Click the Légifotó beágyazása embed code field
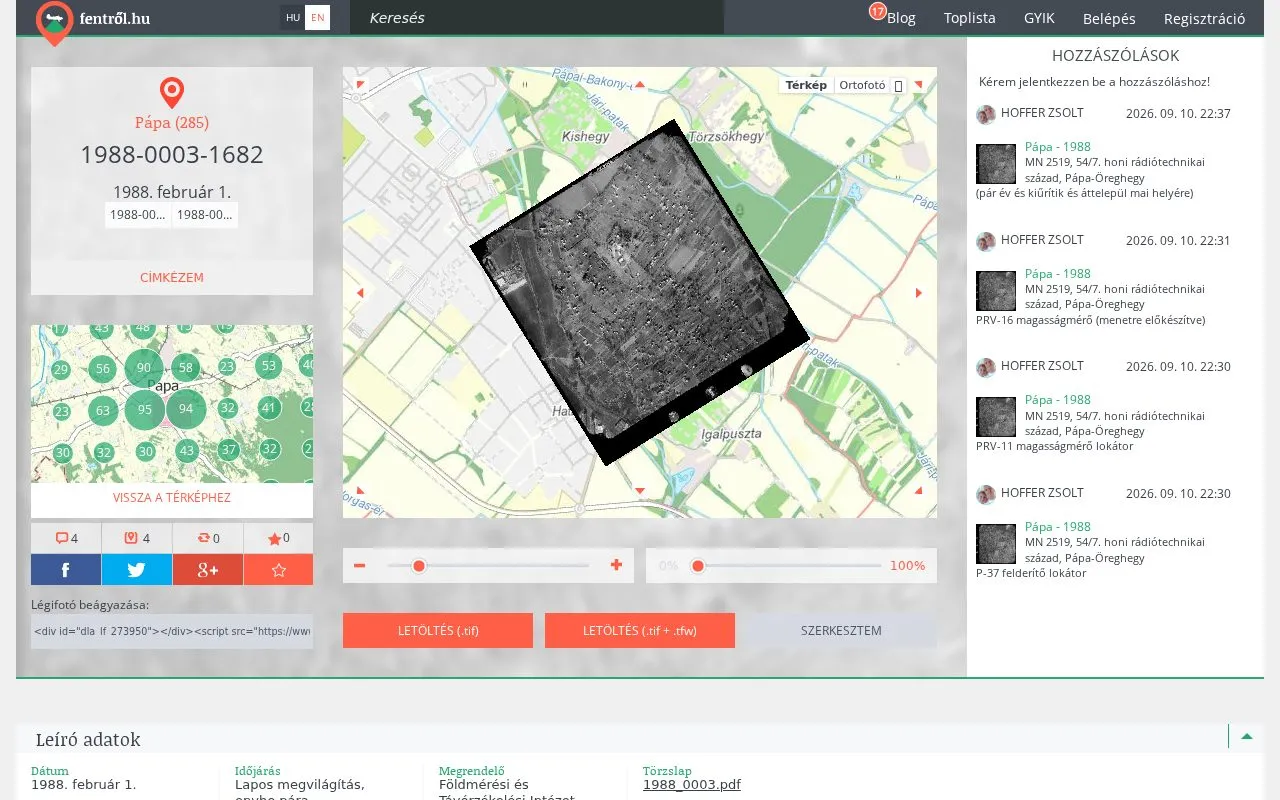Viewport: 1280px width, 800px height. 172,631
